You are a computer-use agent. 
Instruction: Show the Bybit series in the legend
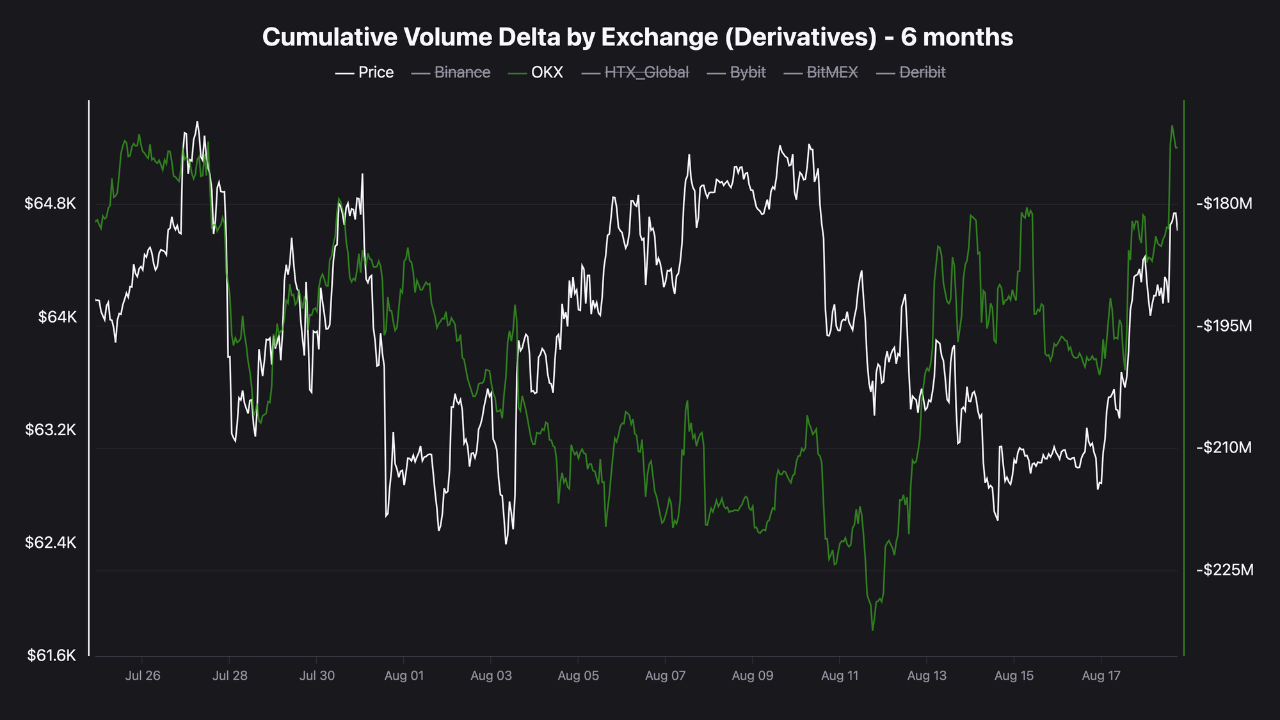735,72
